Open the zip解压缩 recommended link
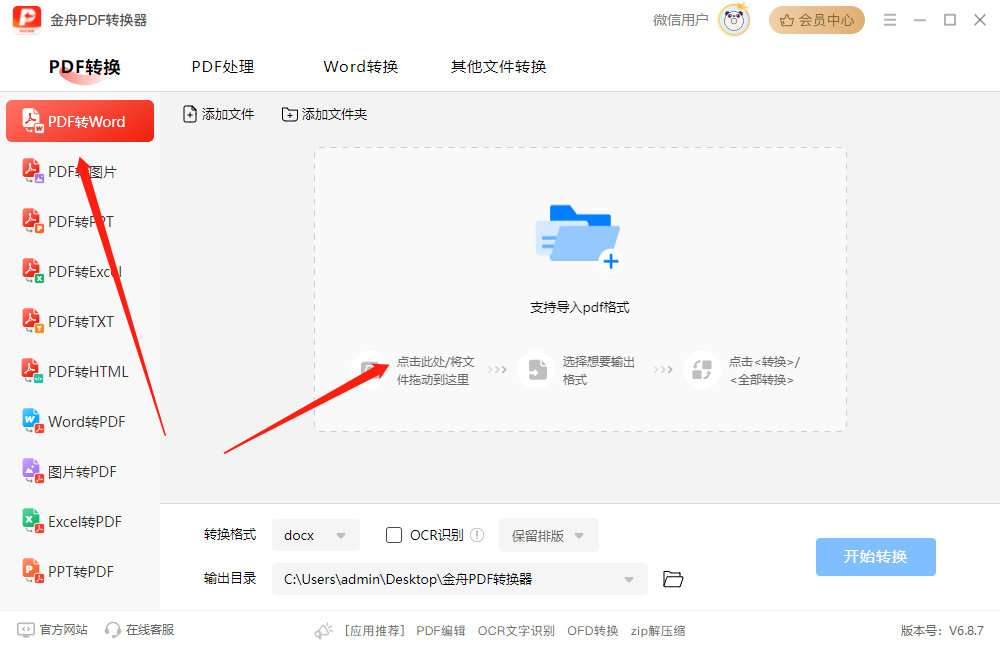 pyautogui.click(x=658, y=631)
